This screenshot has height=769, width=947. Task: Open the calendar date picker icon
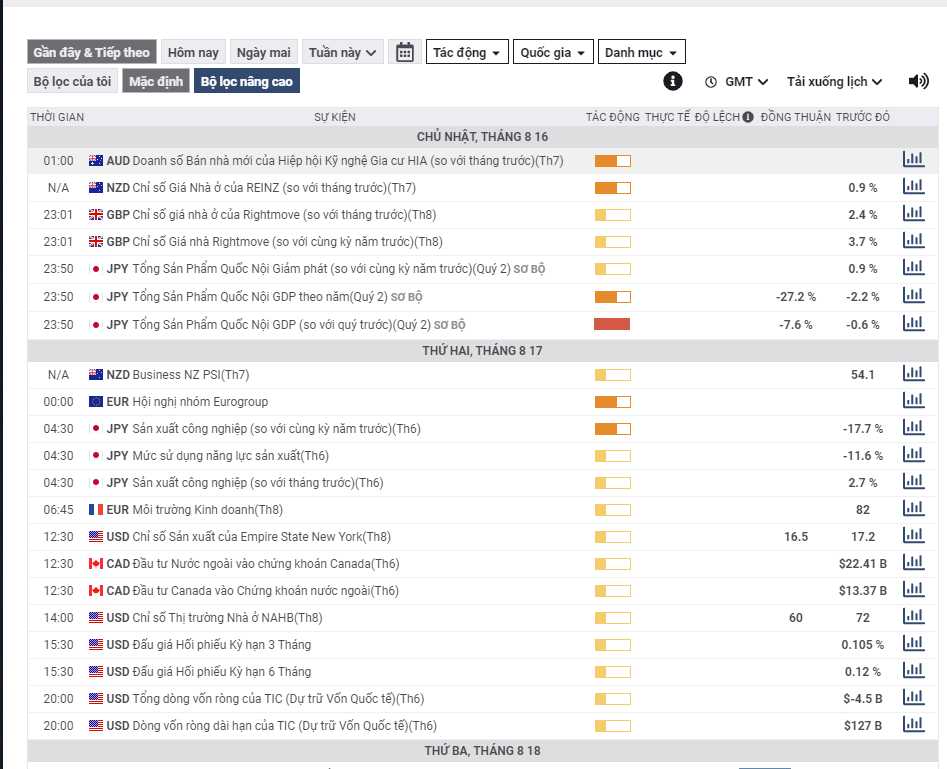click(404, 52)
